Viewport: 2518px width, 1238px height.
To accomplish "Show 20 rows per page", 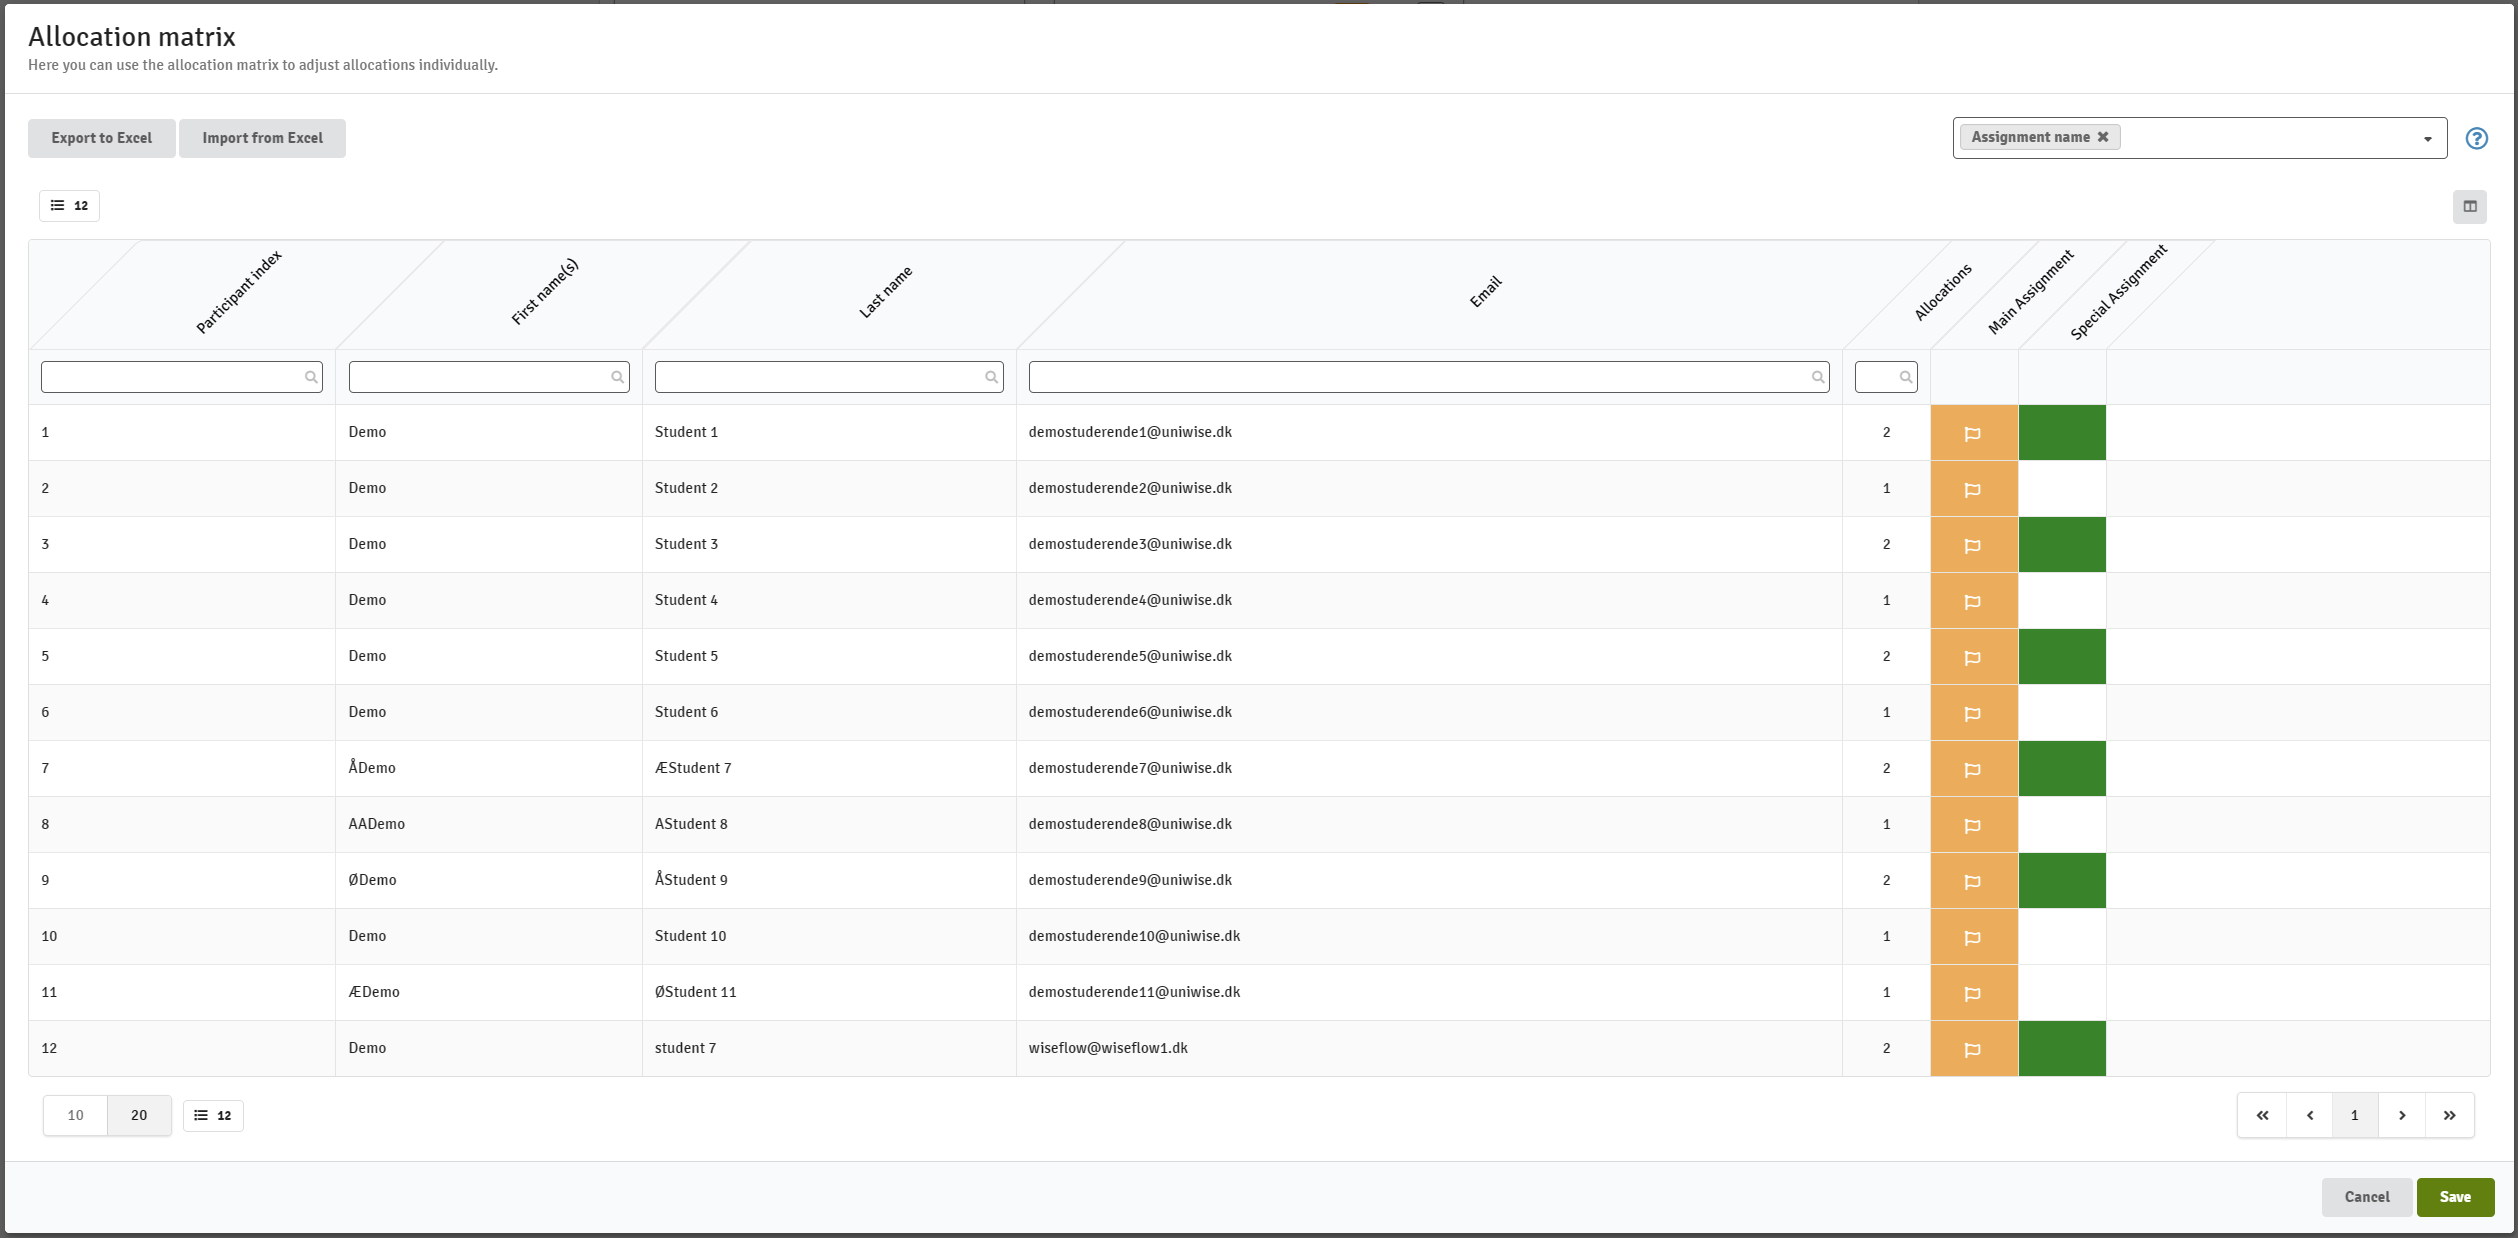I will pos(139,1115).
